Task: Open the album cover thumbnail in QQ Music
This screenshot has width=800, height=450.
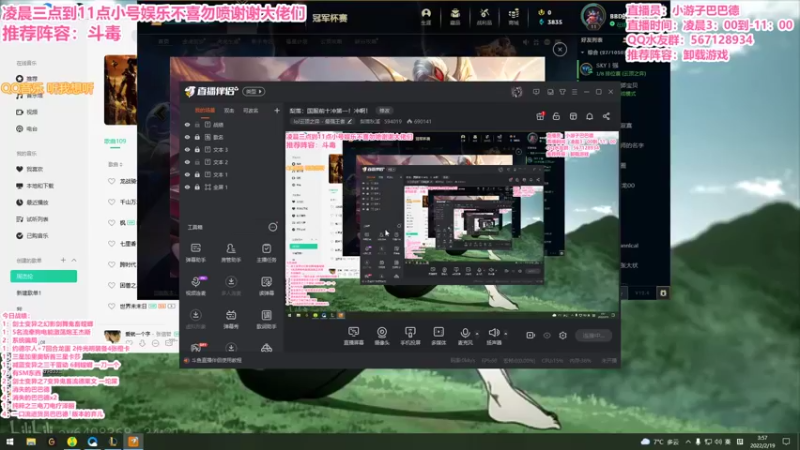Action: point(121,90)
